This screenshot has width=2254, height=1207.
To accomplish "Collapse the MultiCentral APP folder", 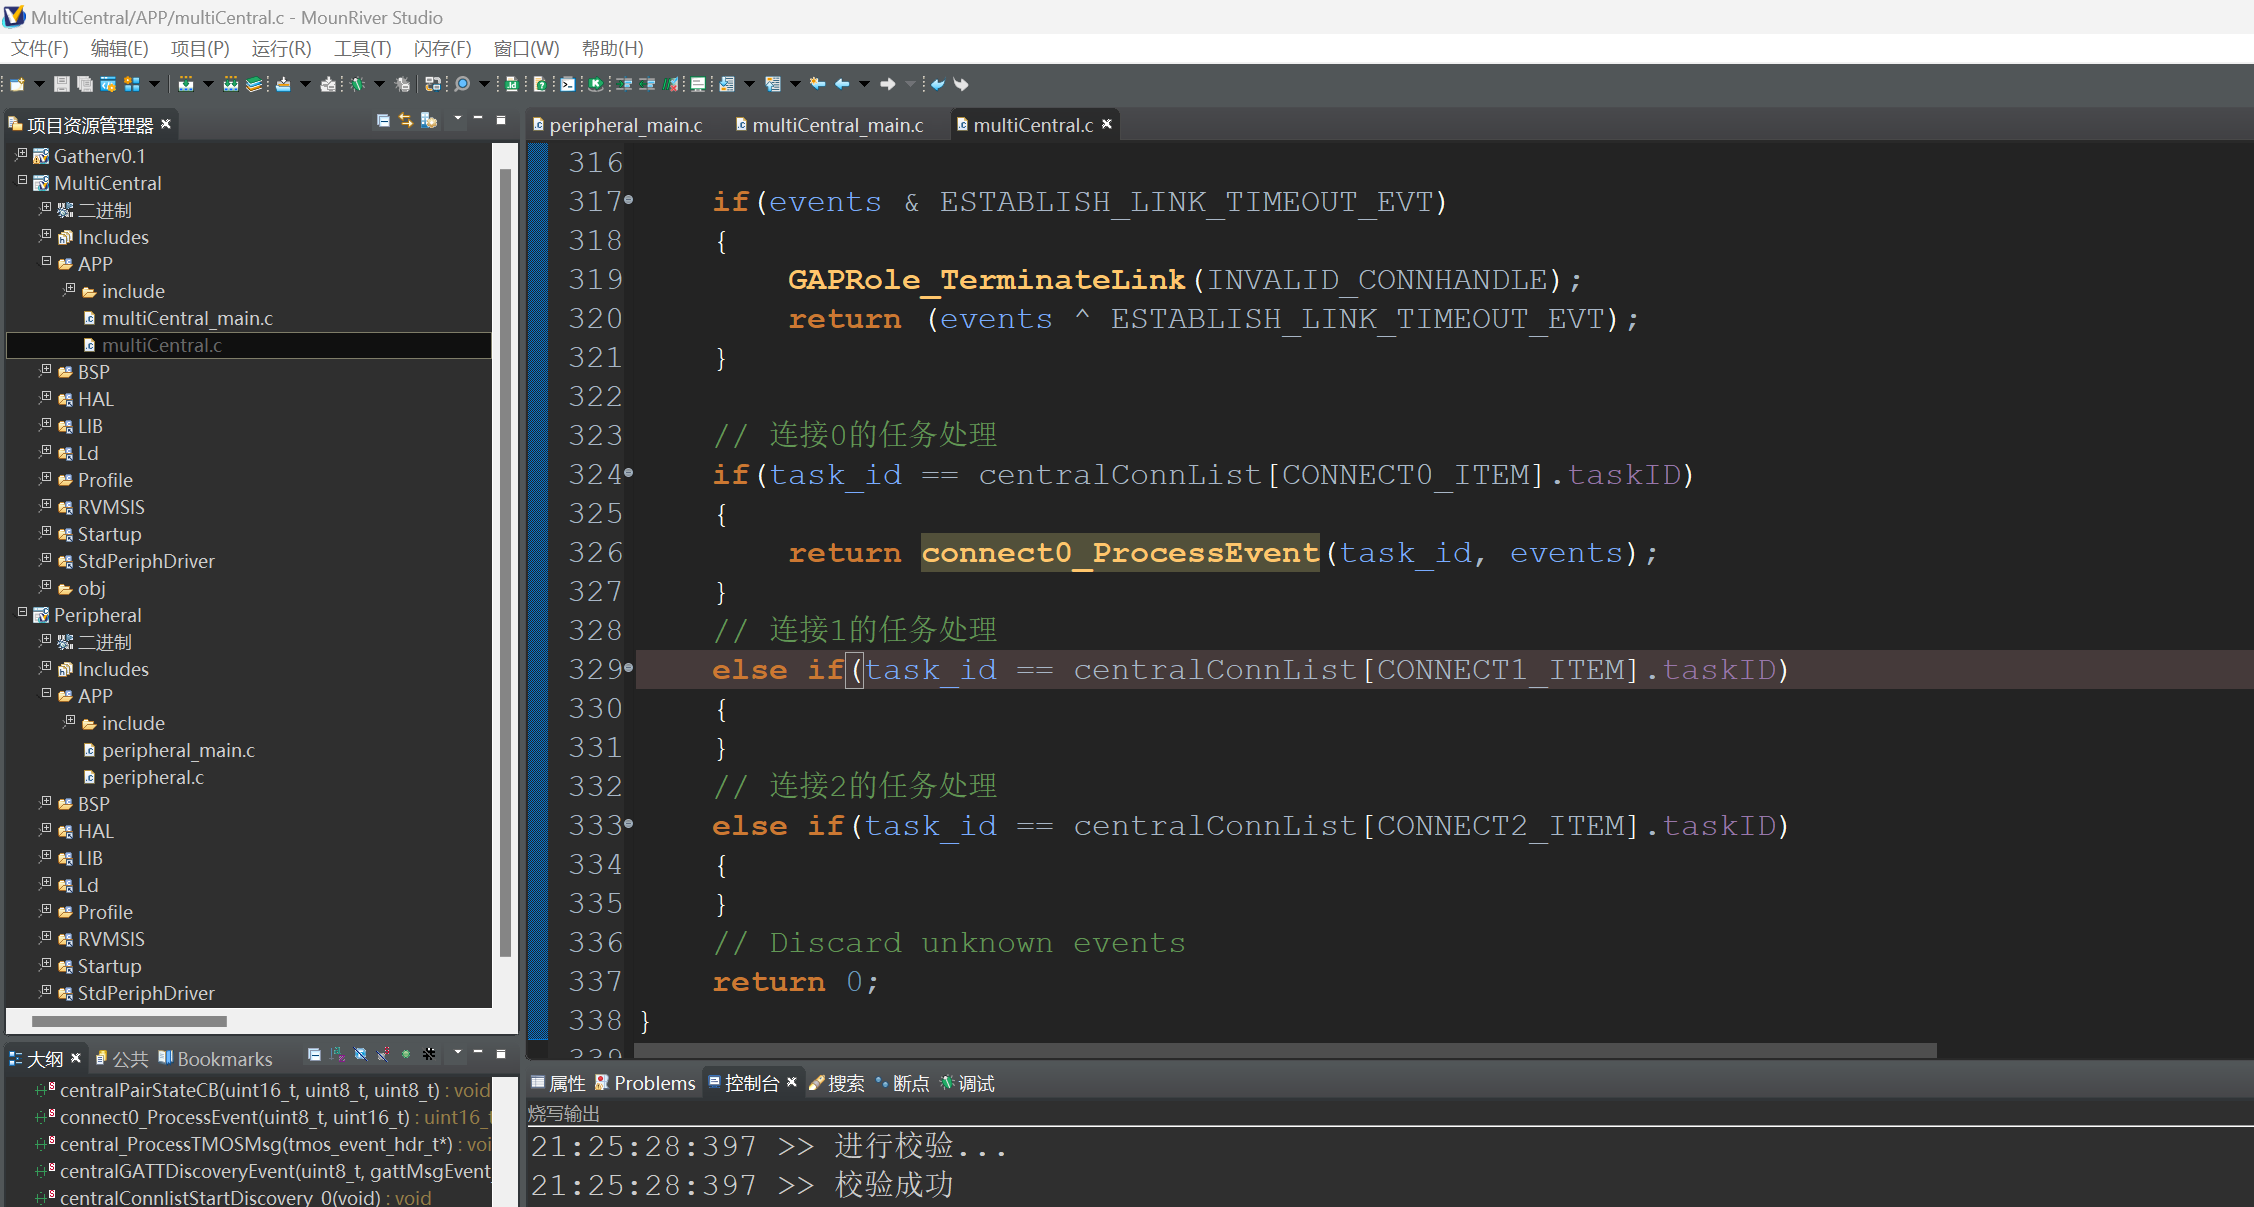I will click(x=46, y=262).
